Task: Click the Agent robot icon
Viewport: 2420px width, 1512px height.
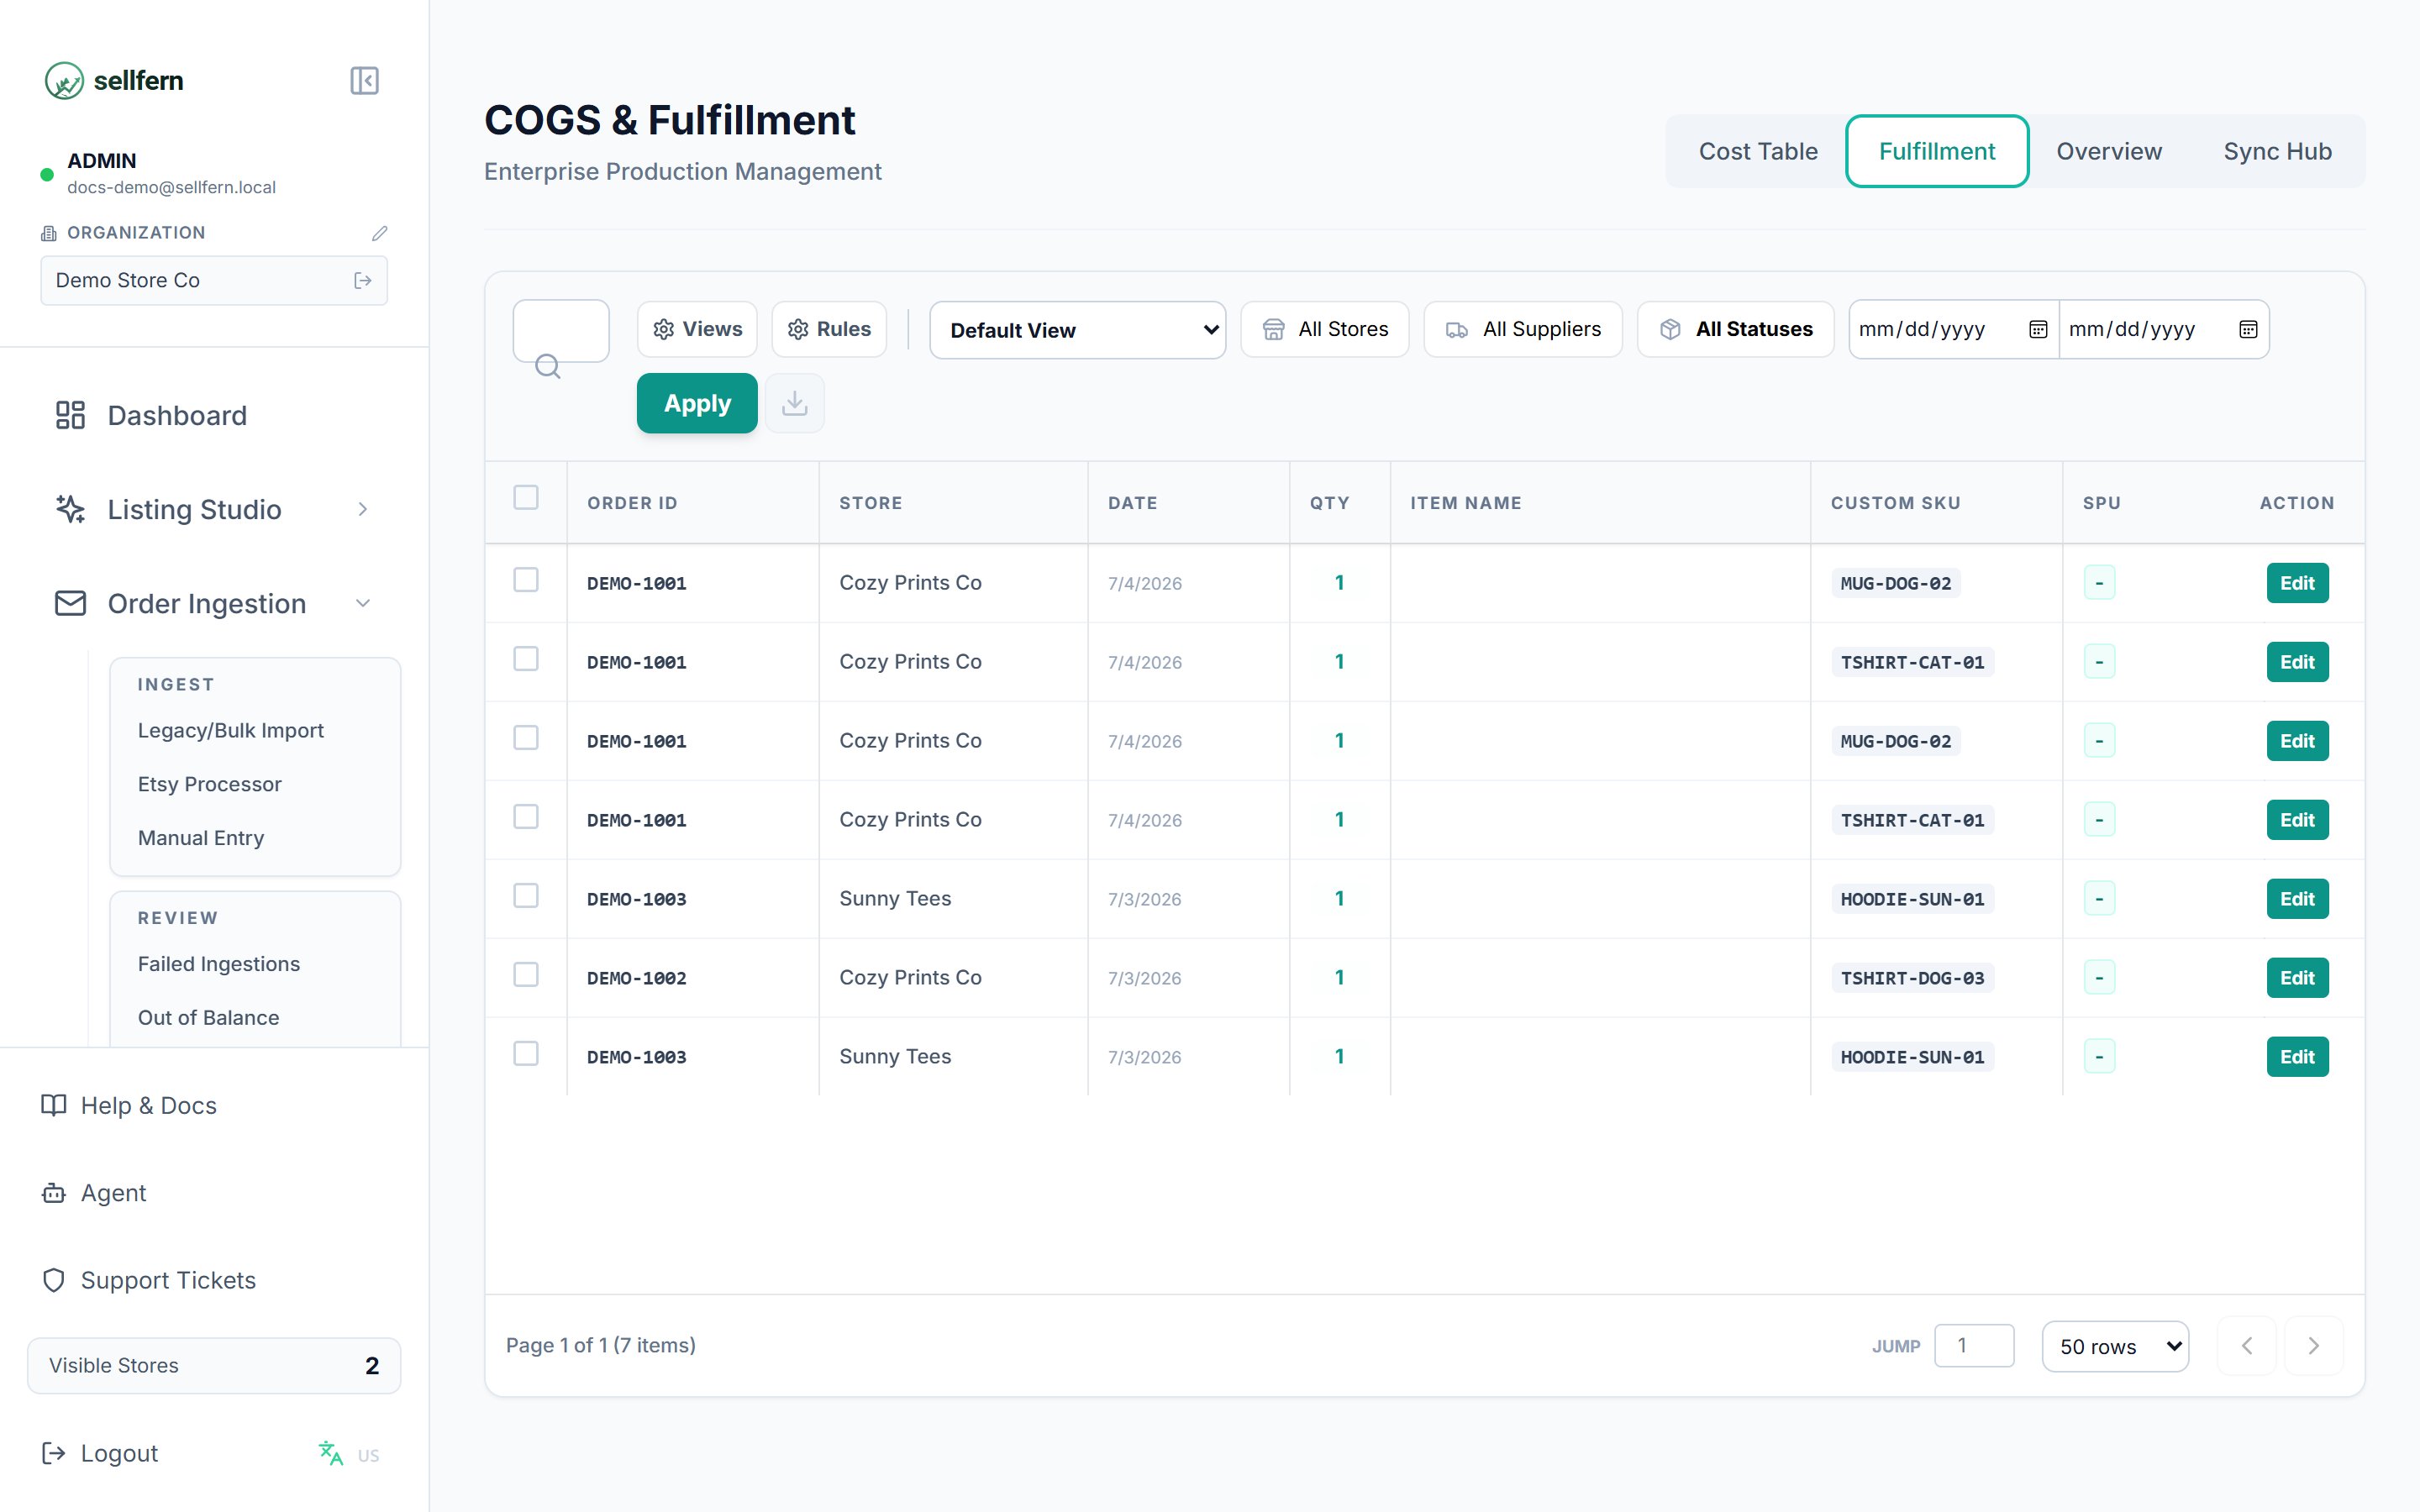Action: pyautogui.click(x=54, y=1193)
